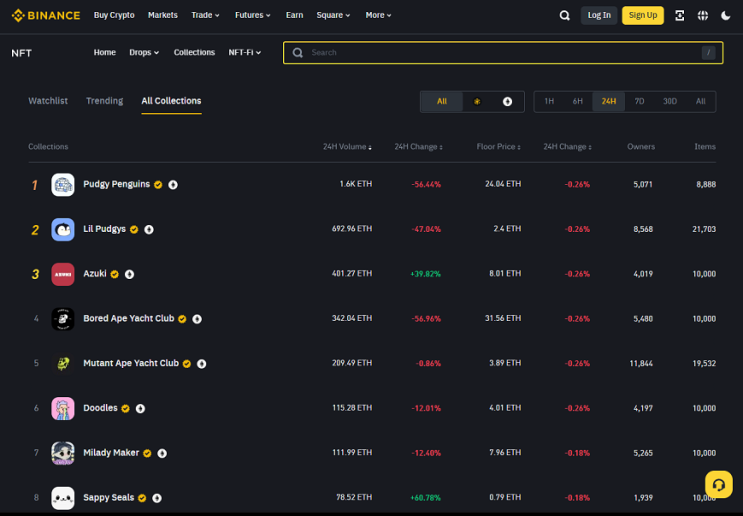
Task: Click the Log In button
Action: (x=599, y=16)
